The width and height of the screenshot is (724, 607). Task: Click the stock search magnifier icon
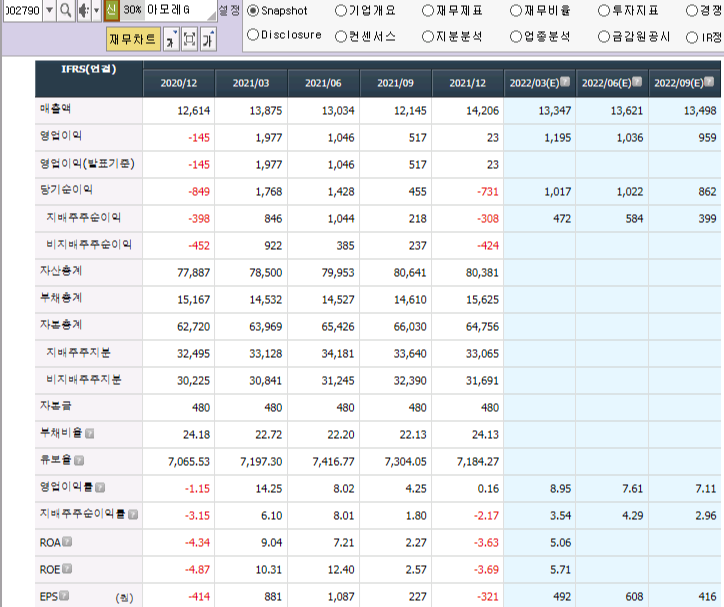(x=66, y=10)
